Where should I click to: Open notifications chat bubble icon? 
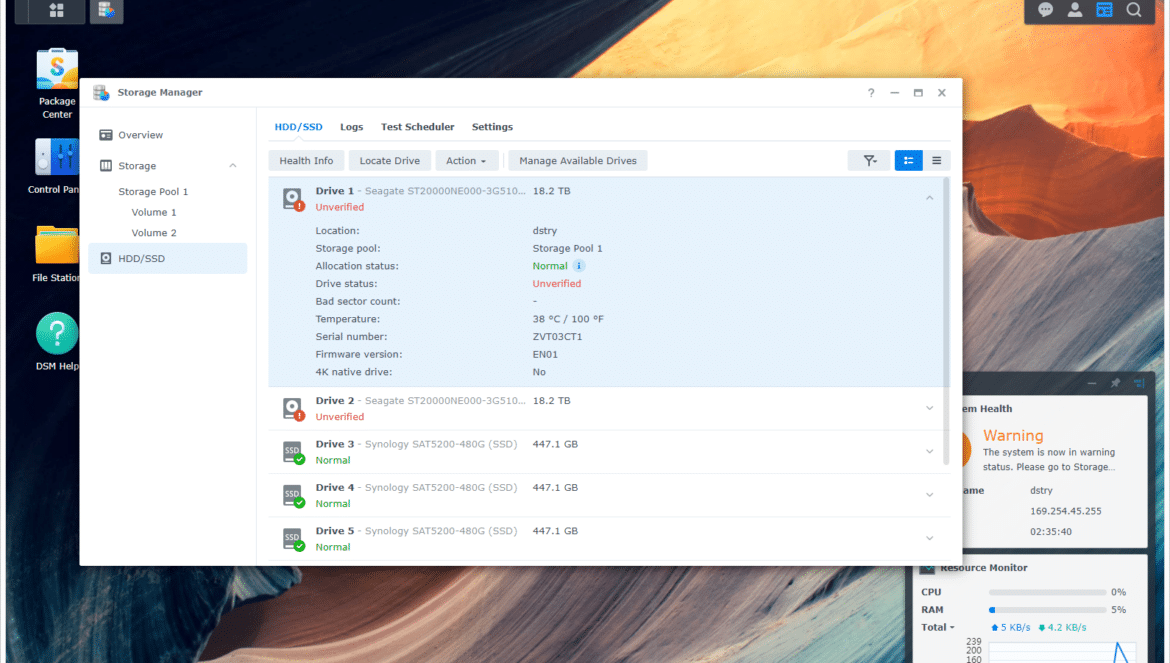(1045, 10)
